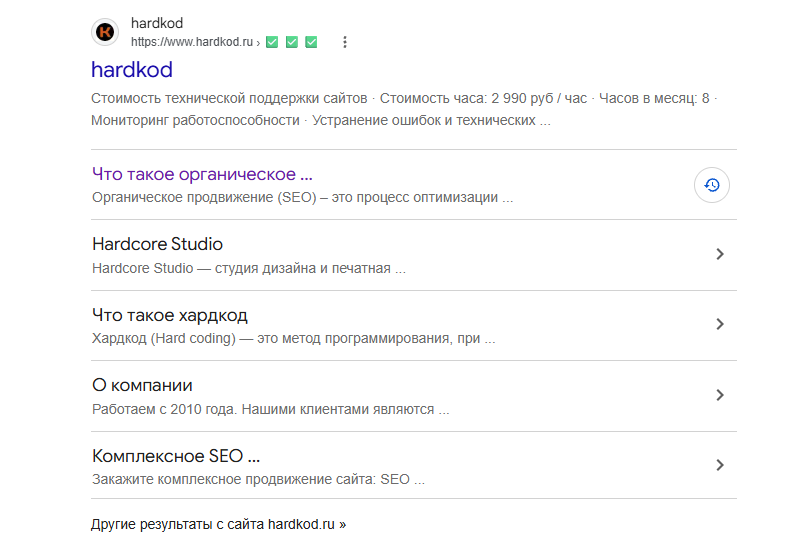Open the 'Комплексное SEO' sitelink

point(176,456)
